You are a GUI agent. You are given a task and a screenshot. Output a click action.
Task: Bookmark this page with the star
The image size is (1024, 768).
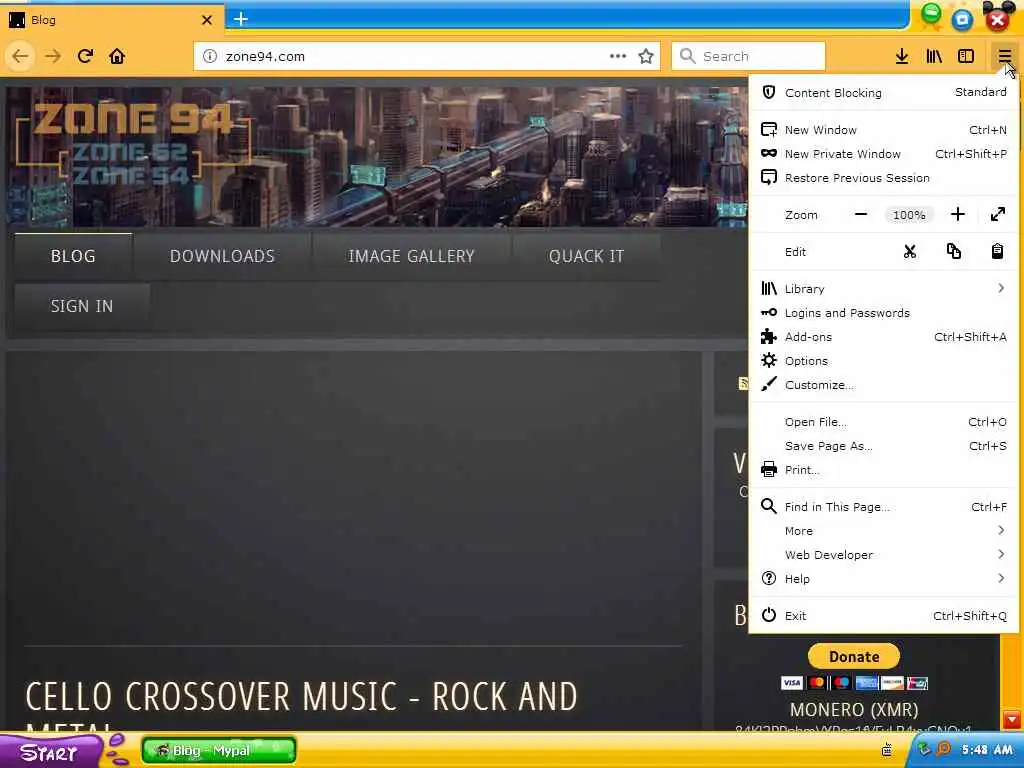click(646, 56)
